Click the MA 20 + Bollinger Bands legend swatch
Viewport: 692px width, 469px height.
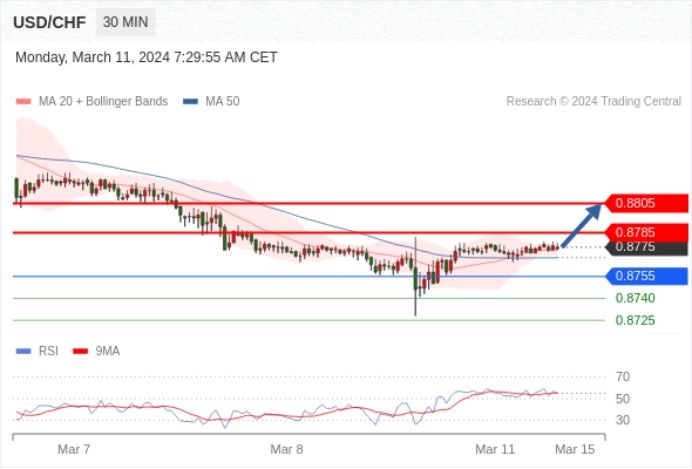pyautogui.click(x=23, y=101)
